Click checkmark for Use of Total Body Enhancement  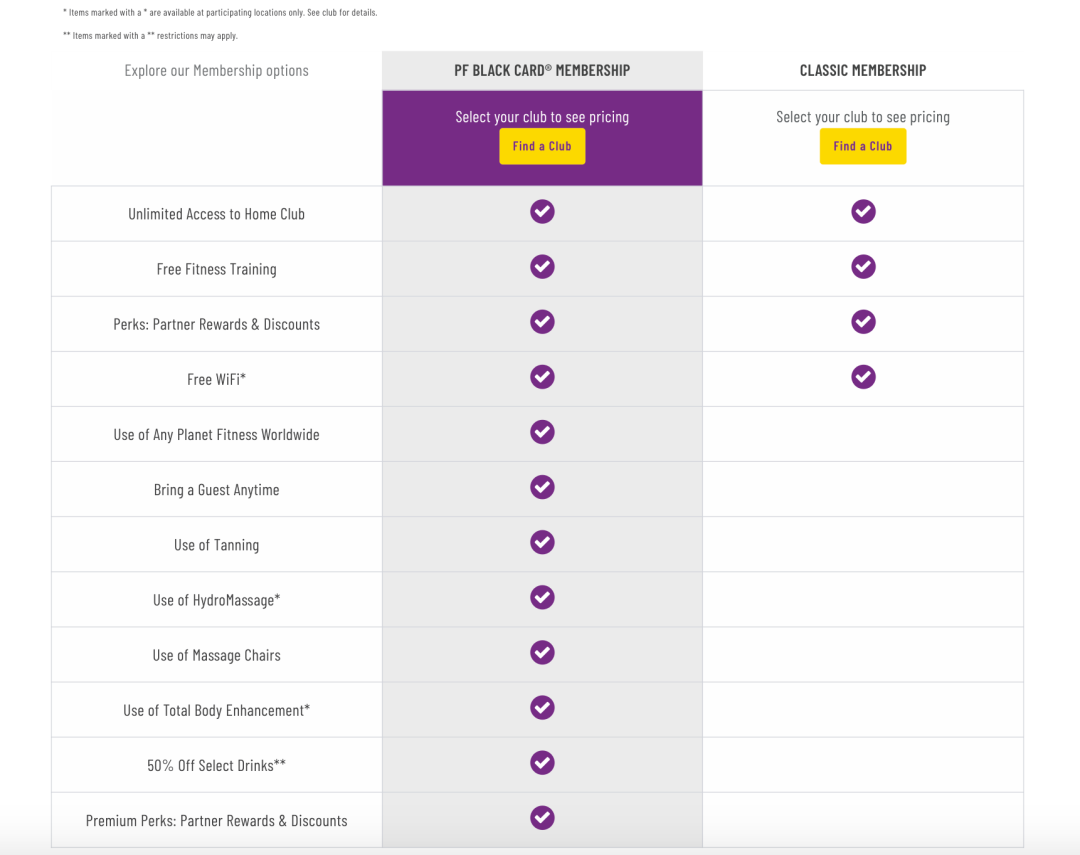542,708
